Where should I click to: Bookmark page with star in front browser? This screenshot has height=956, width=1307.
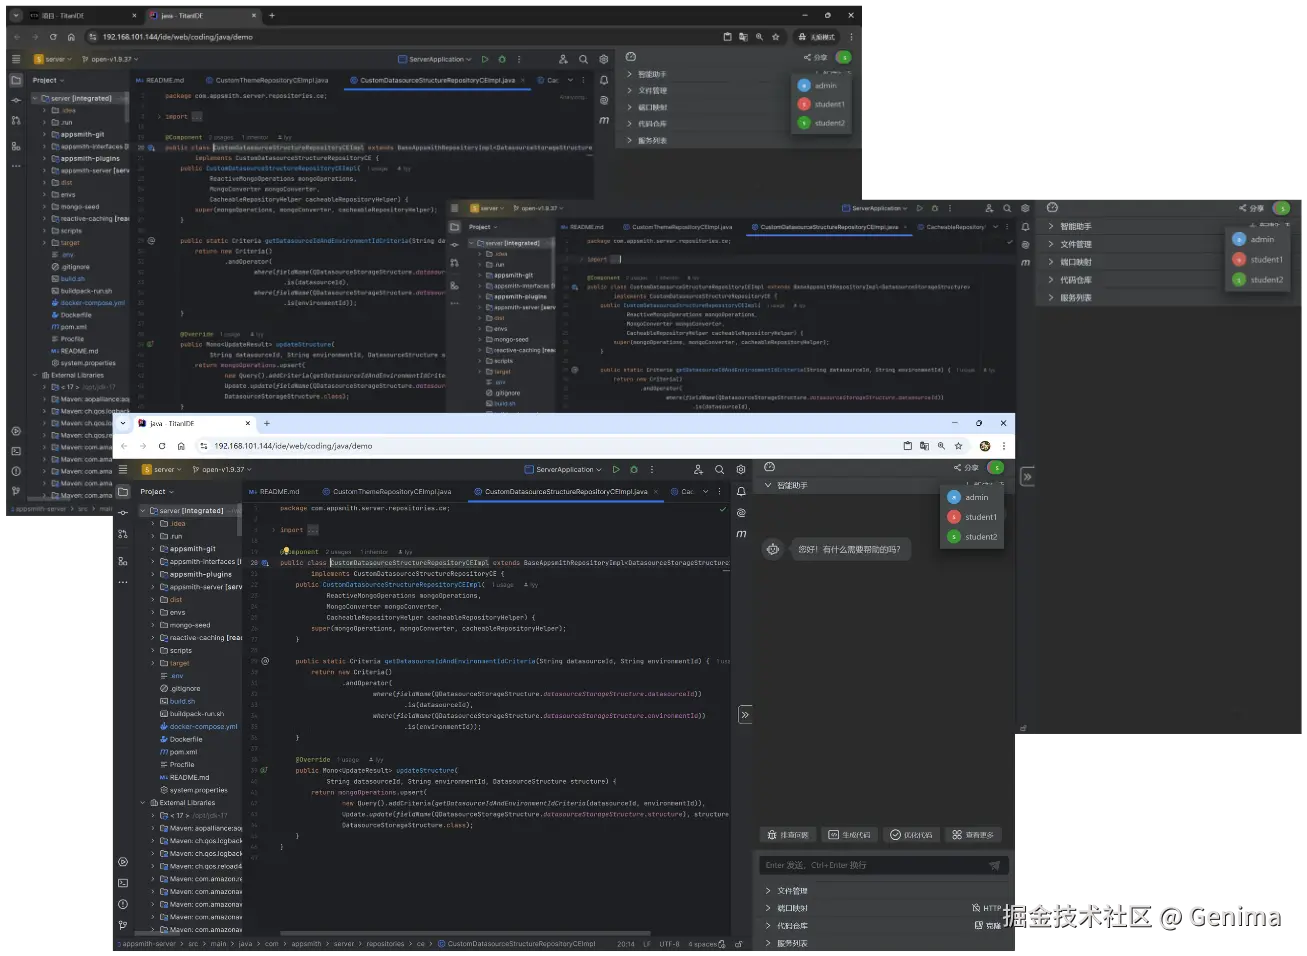(x=958, y=446)
